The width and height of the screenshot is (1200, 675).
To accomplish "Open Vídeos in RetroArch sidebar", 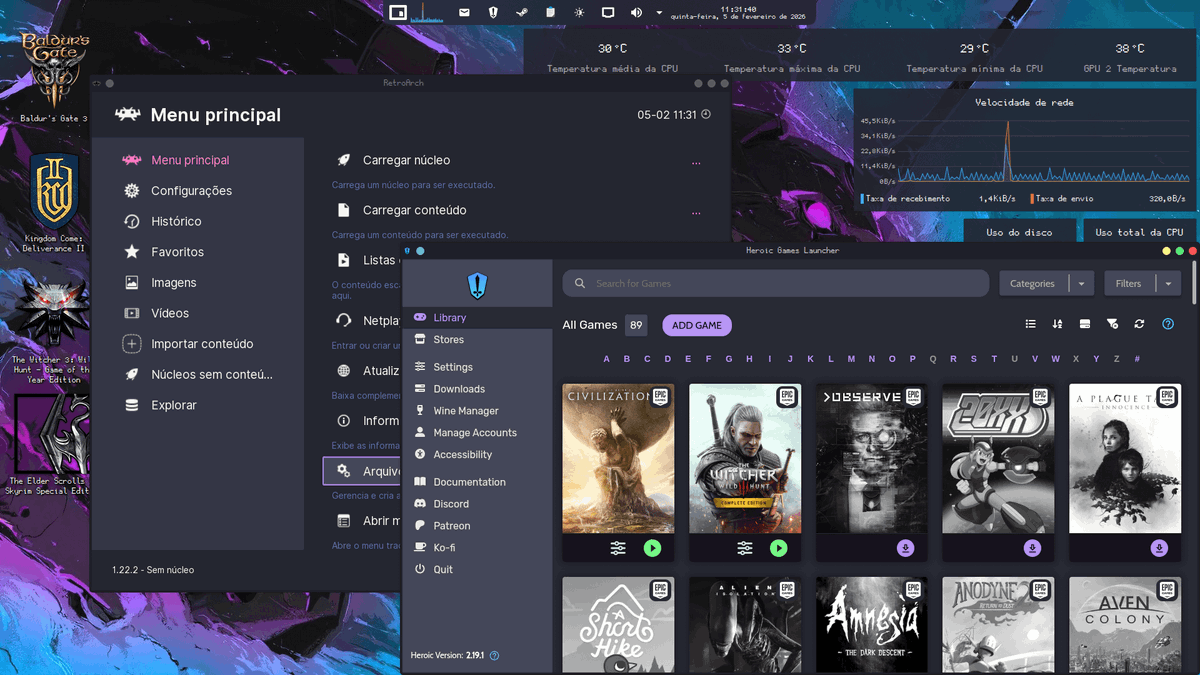I will [x=197, y=313].
